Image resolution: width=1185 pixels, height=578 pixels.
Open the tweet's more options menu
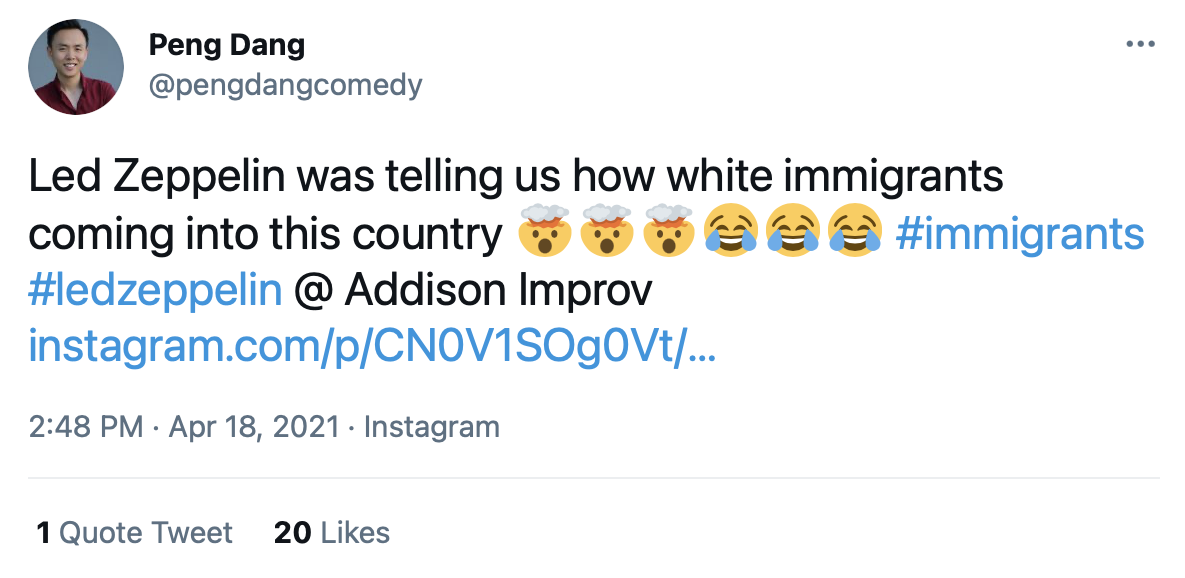1140,45
